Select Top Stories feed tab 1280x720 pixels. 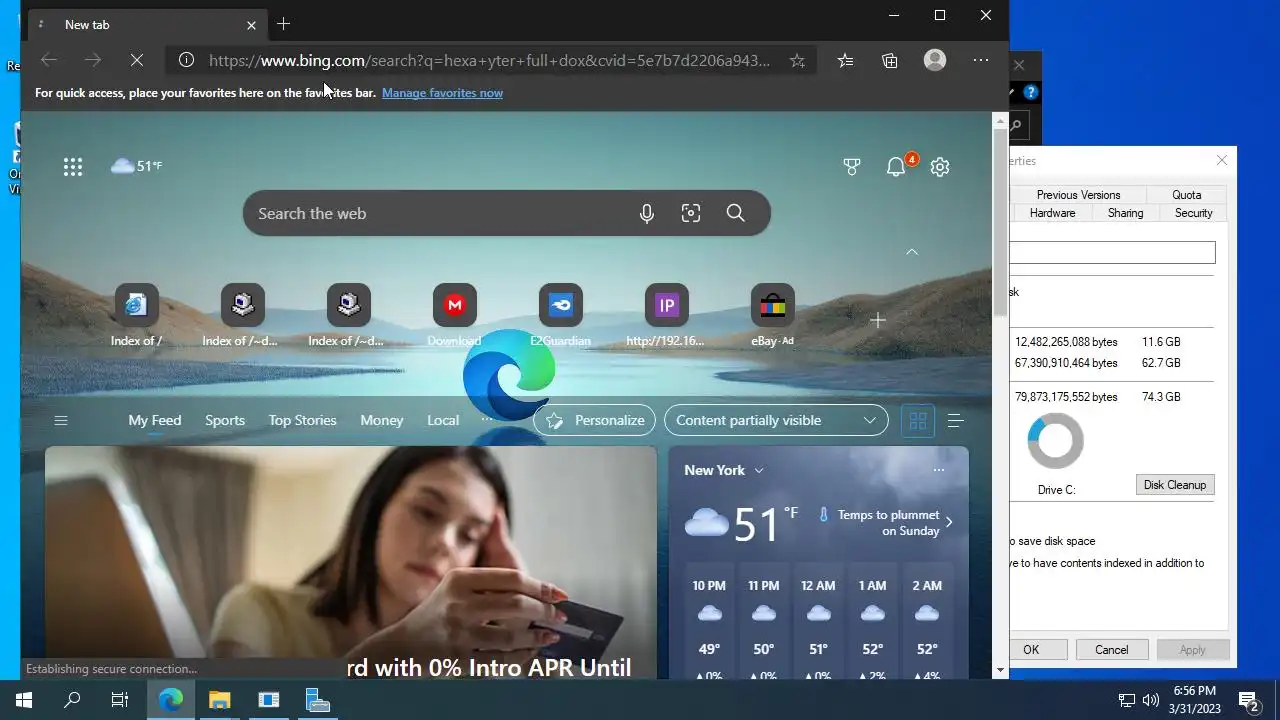[x=302, y=420]
